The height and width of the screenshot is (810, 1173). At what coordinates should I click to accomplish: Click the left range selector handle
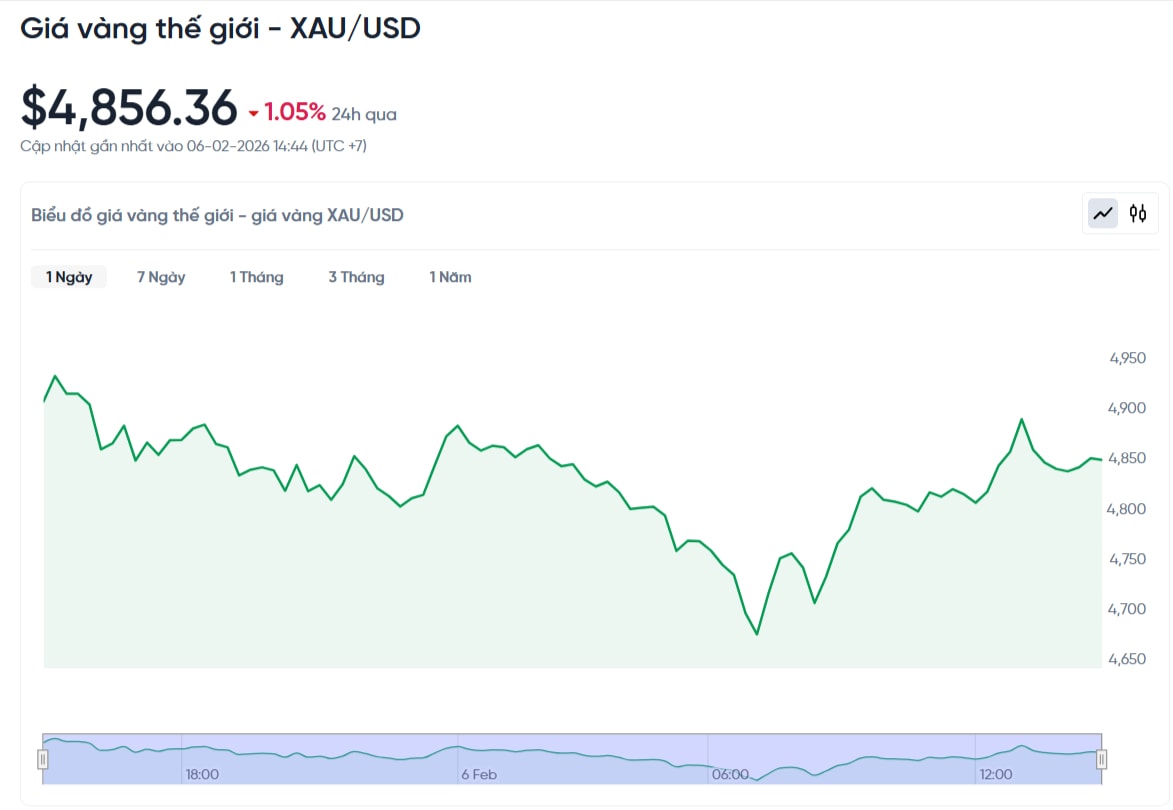coord(42,758)
